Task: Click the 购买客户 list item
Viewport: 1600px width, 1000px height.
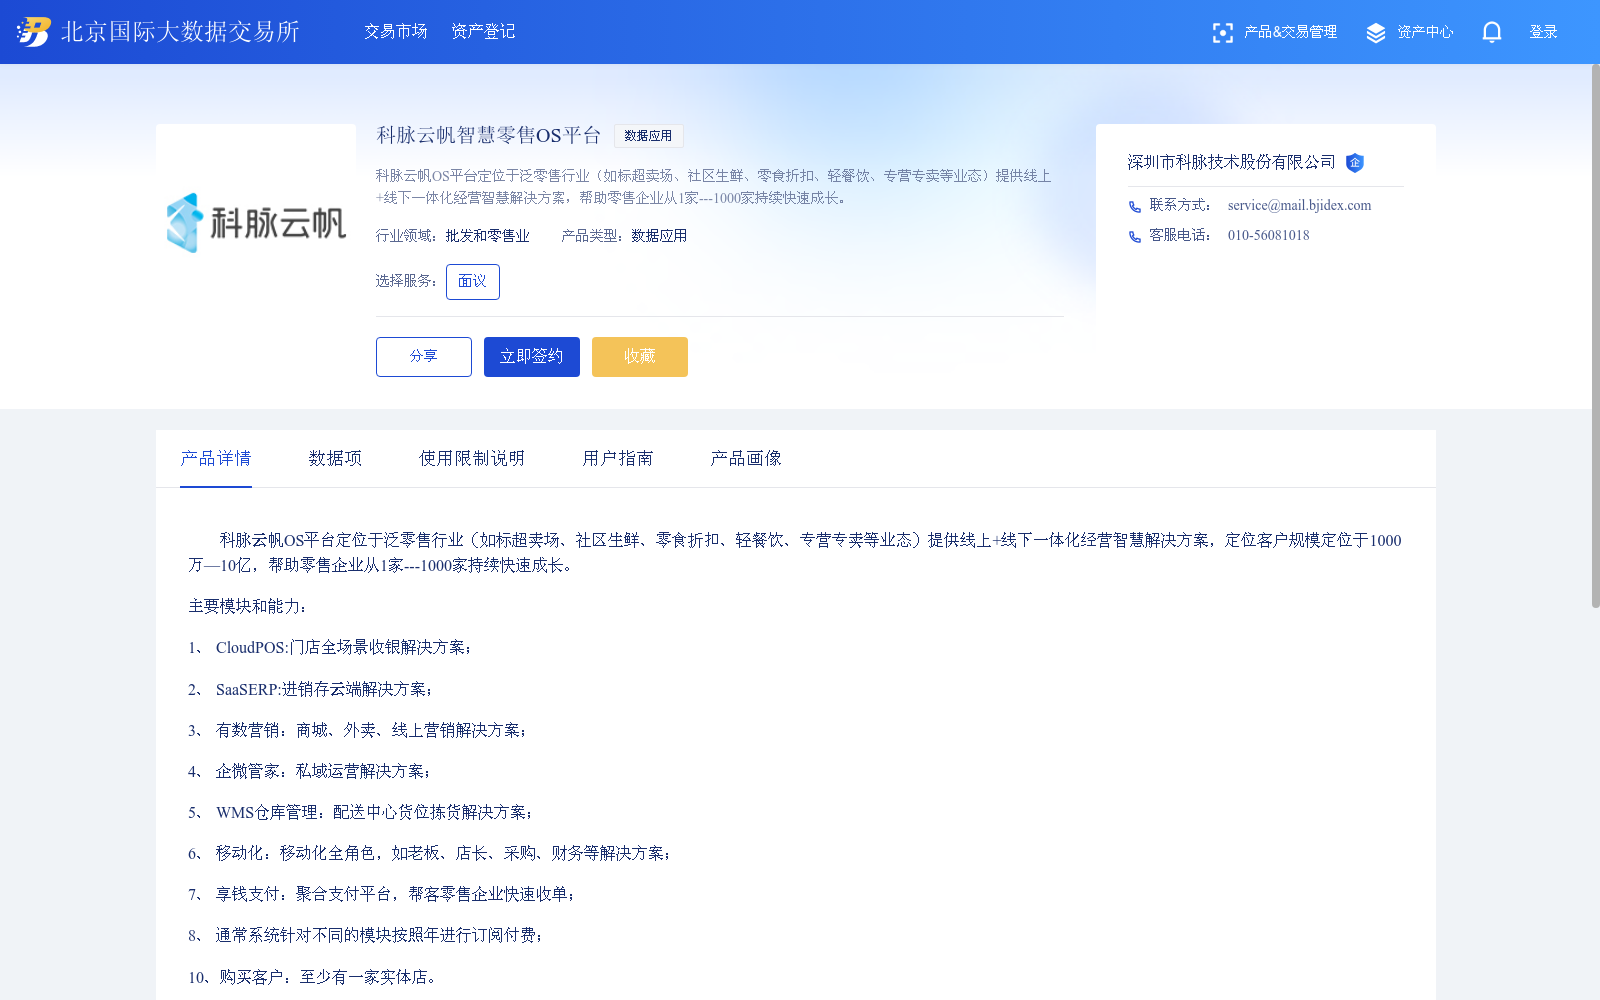Action: (x=312, y=978)
